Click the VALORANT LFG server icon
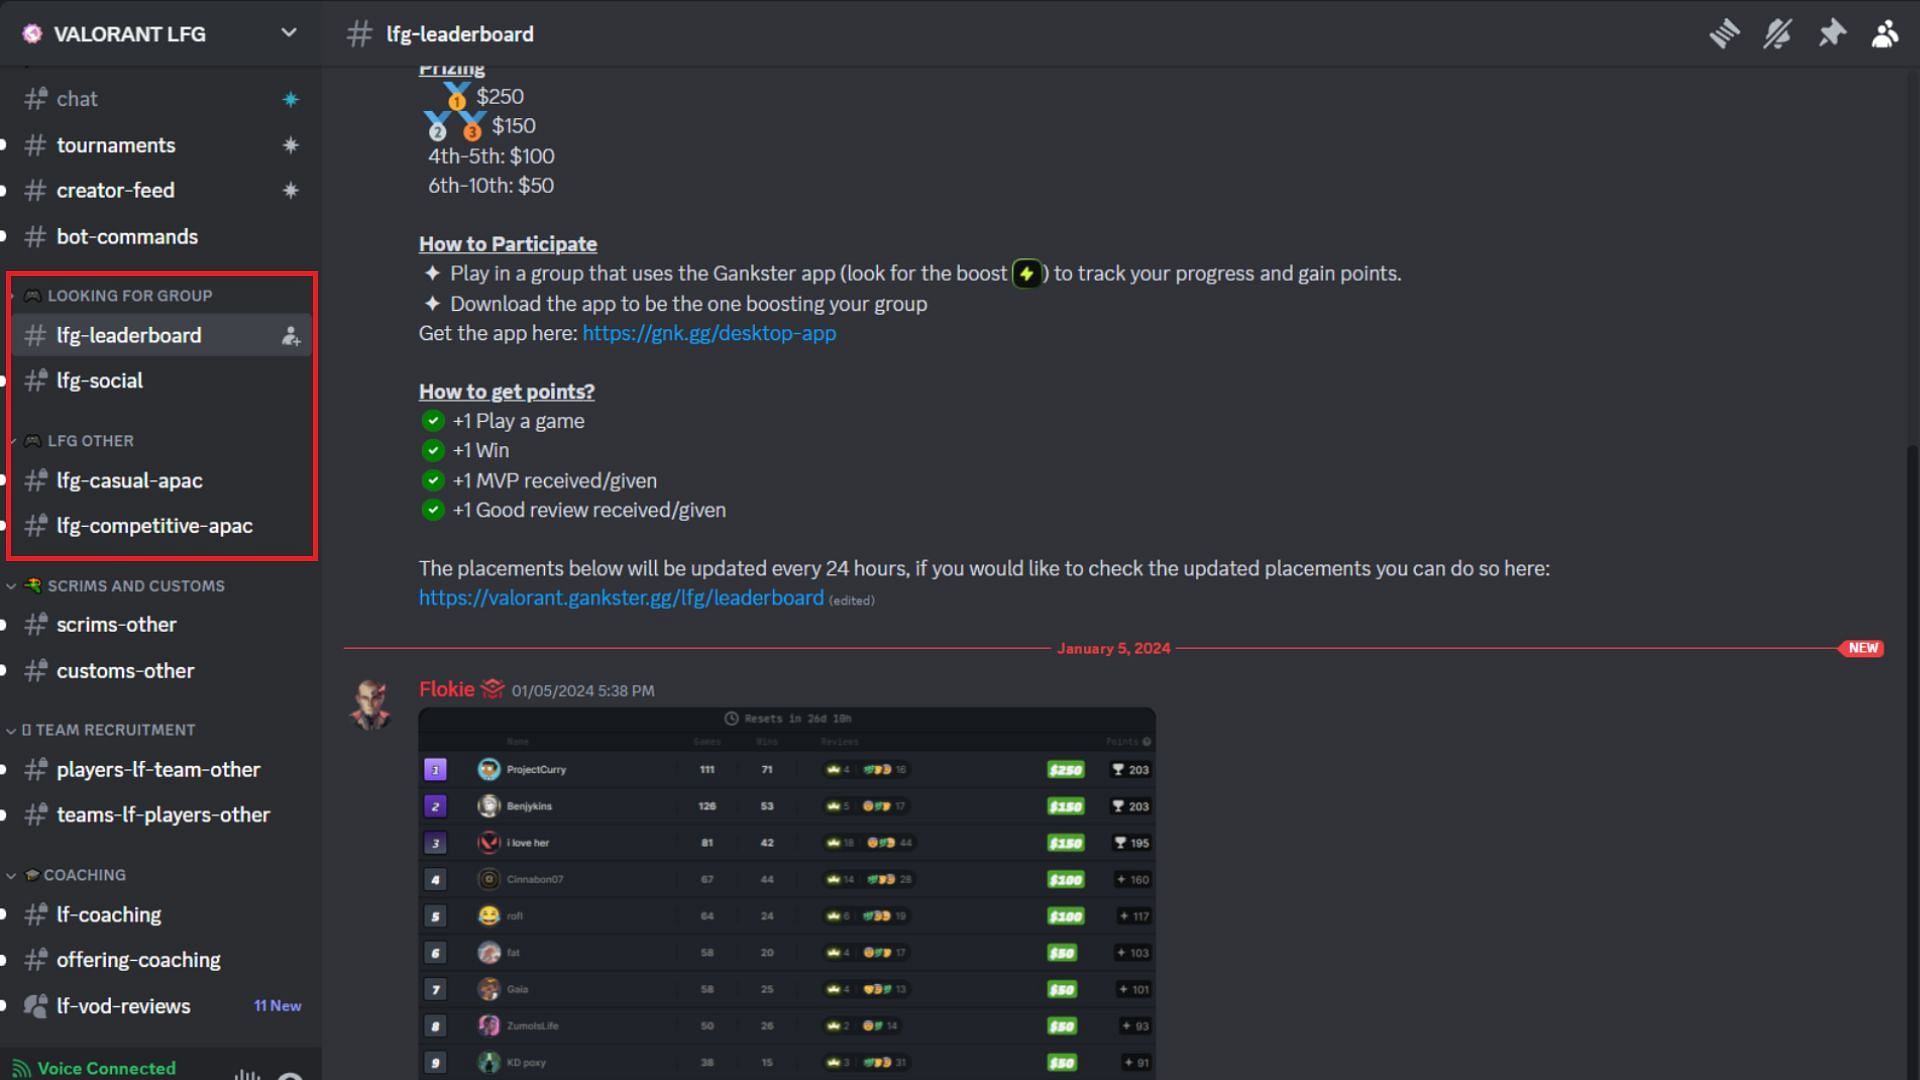This screenshot has width=1920, height=1080. [x=32, y=32]
